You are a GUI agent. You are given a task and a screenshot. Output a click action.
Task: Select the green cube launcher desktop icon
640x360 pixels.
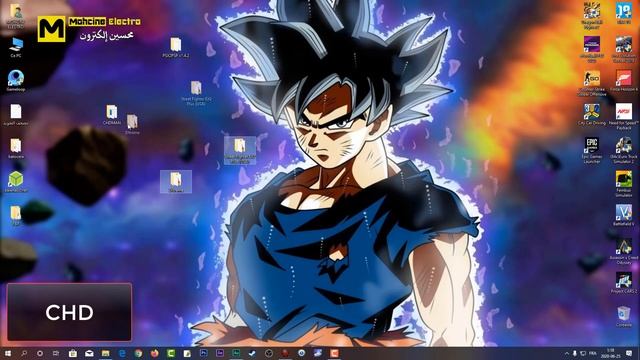(x=16, y=182)
